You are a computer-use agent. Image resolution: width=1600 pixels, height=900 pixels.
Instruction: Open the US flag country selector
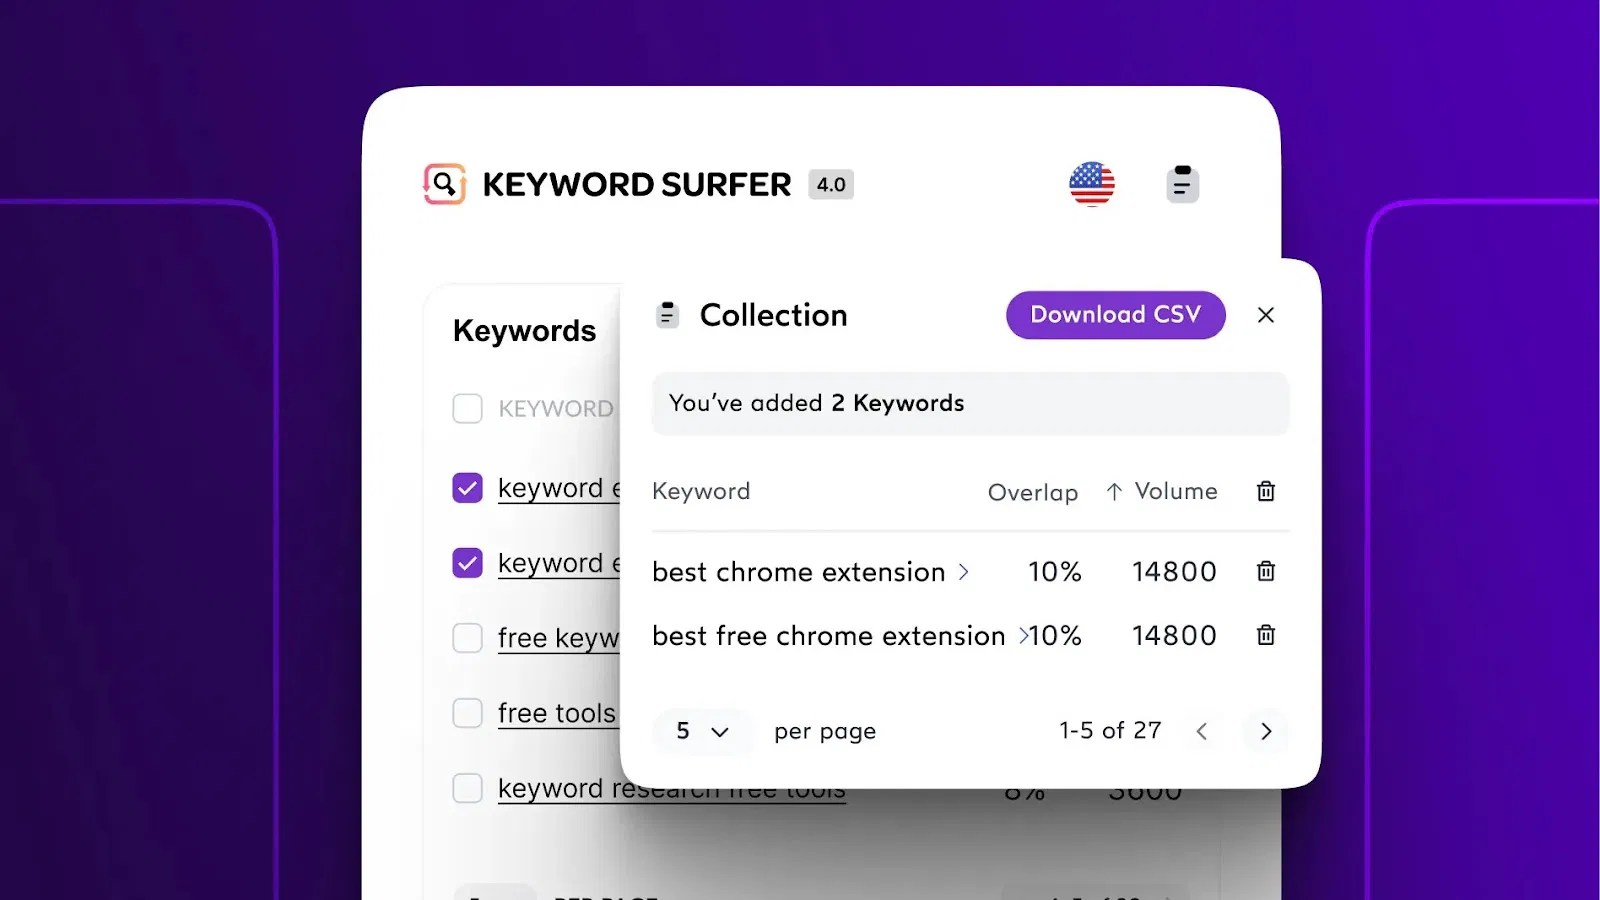point(1091,184)
